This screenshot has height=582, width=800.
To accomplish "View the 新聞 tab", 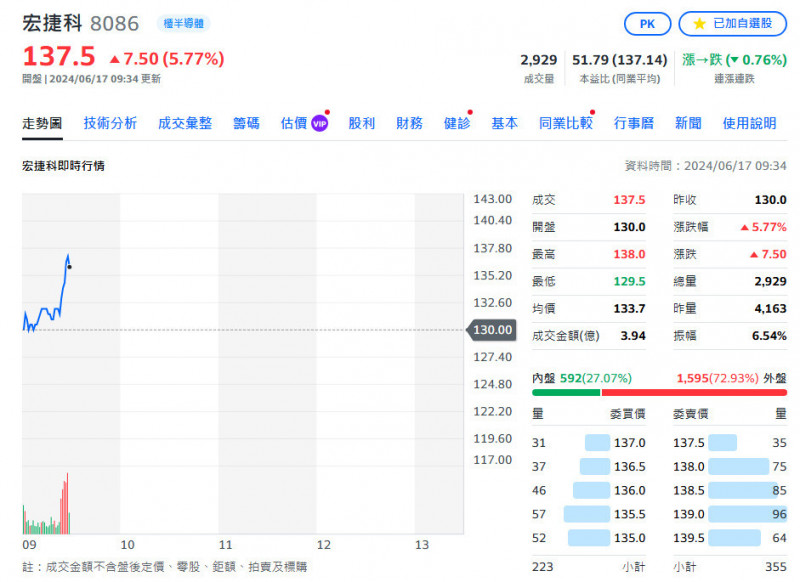I will point(688,123).
